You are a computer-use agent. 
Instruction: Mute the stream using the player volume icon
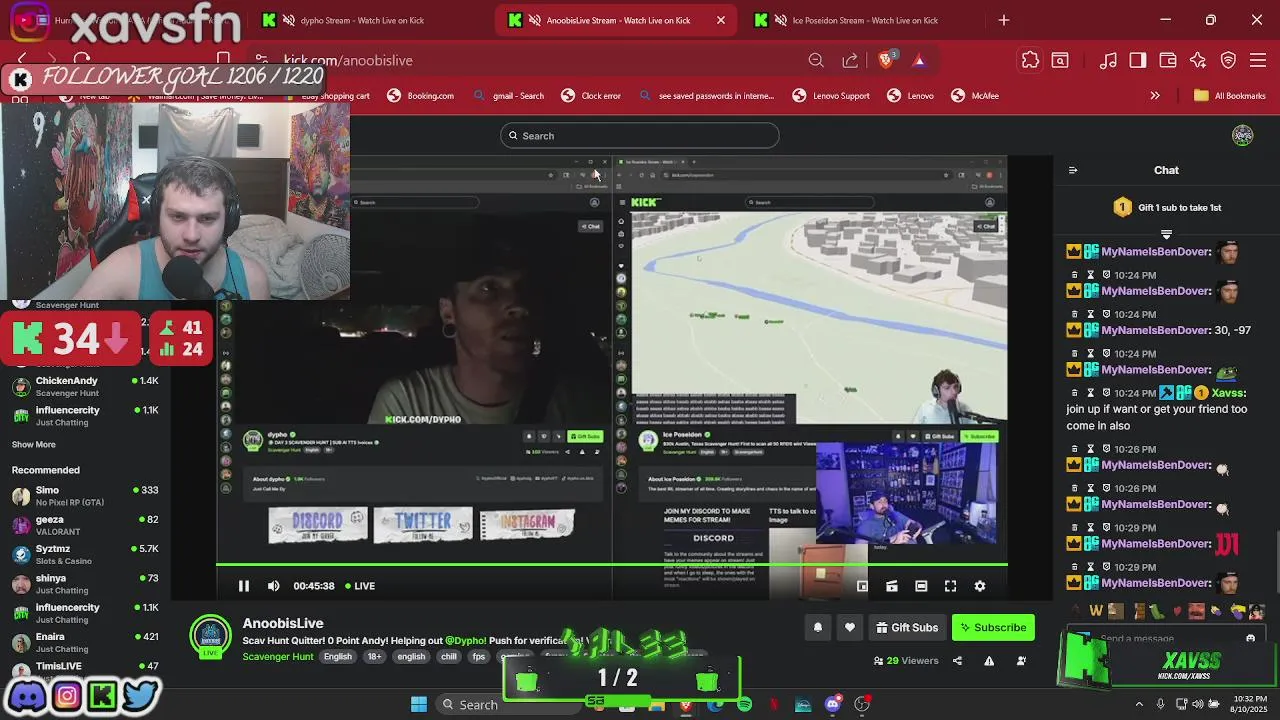point(273,586)
